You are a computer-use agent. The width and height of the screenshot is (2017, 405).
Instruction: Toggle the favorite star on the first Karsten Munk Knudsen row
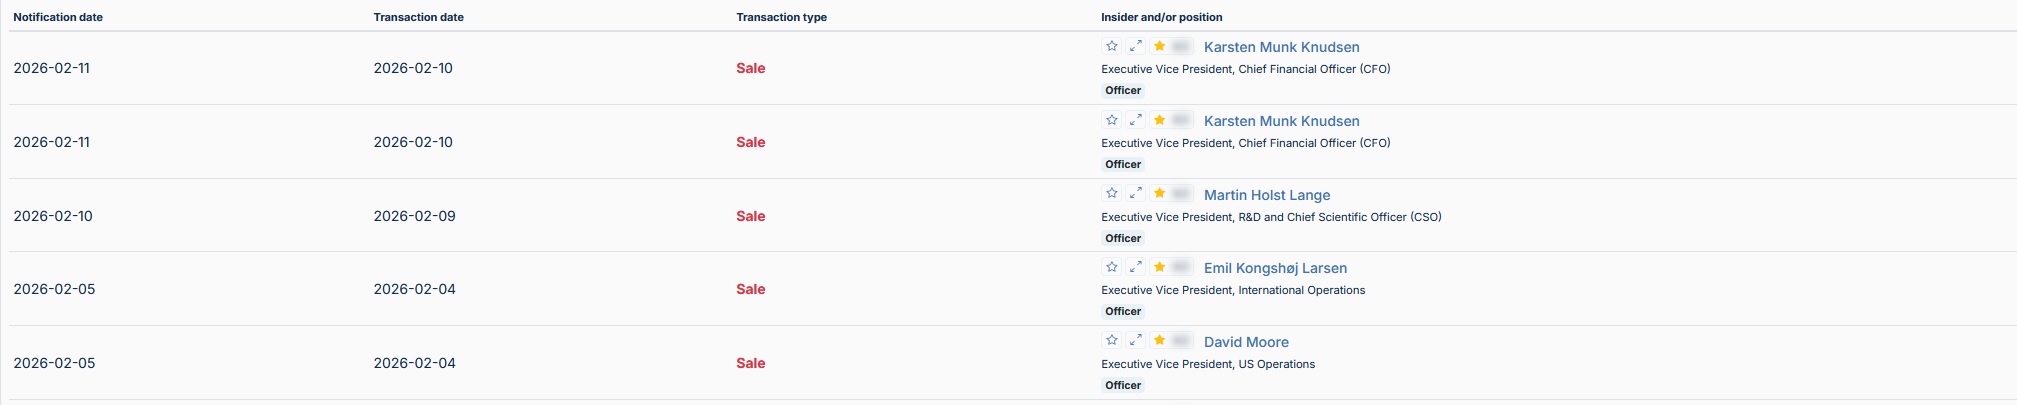(x=1111, y=46)
